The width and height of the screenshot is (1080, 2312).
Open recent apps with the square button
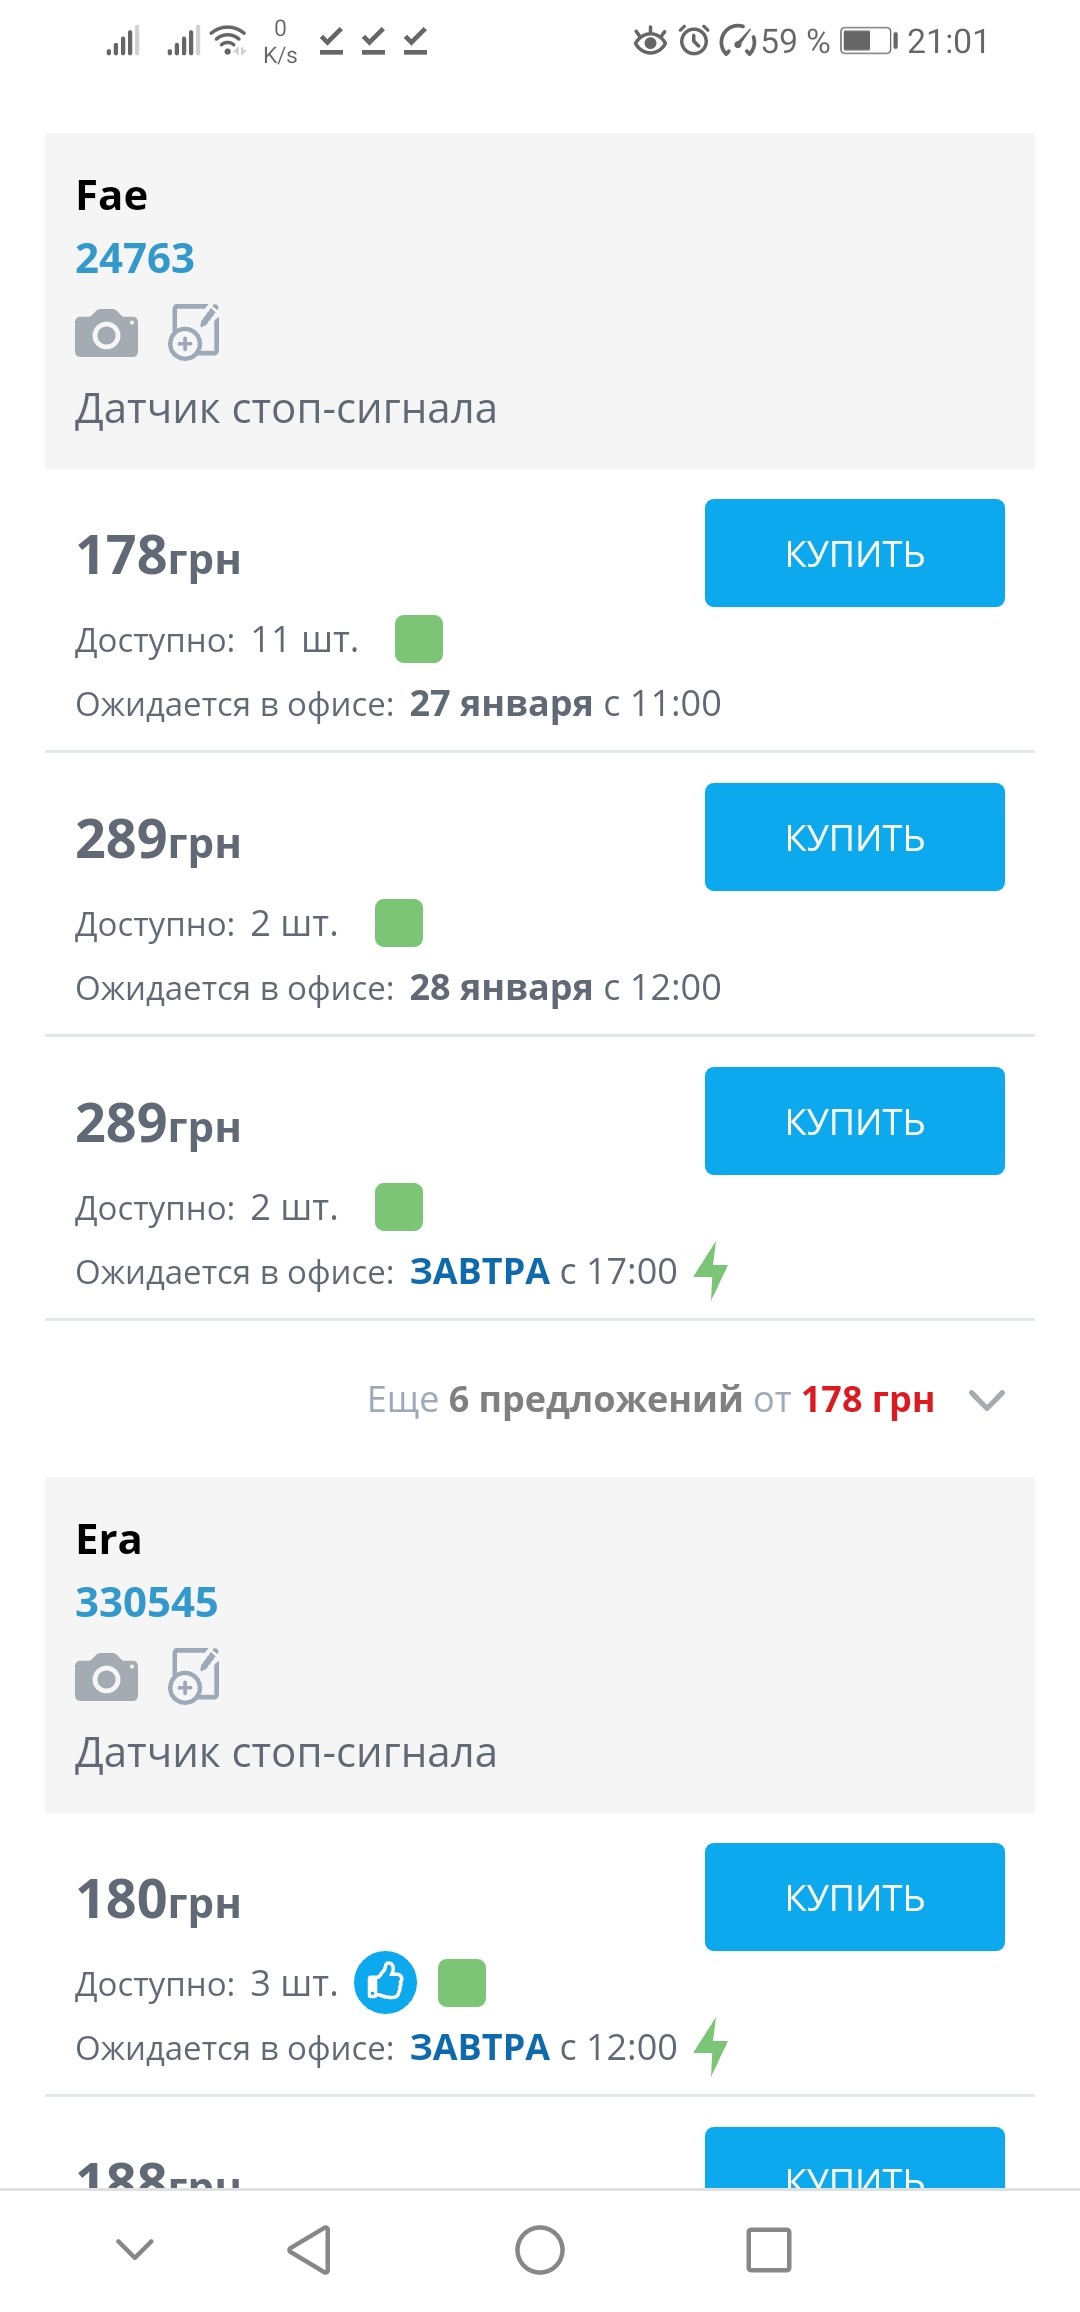[x=769, y=2250]
